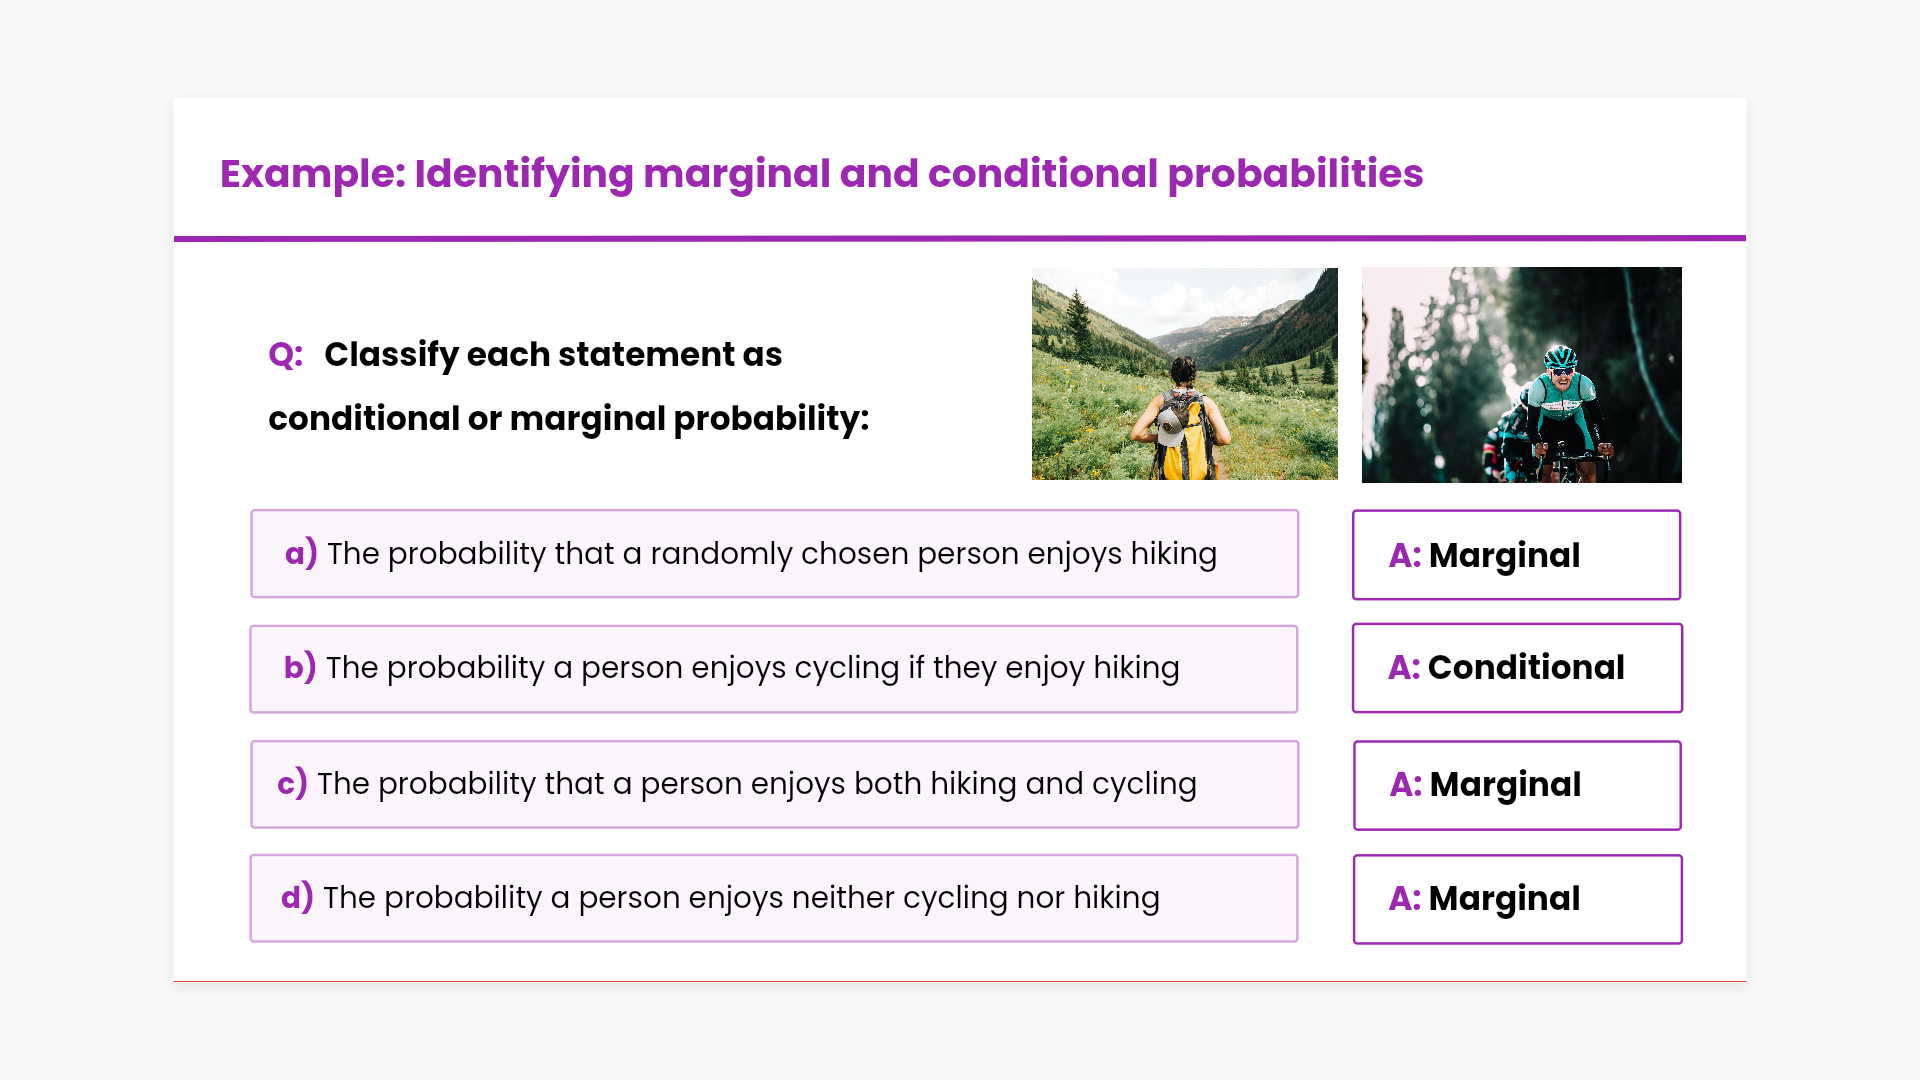Click the purple 'b)' statement label
Screen dimensions: 1920x1080
[299, 667]
